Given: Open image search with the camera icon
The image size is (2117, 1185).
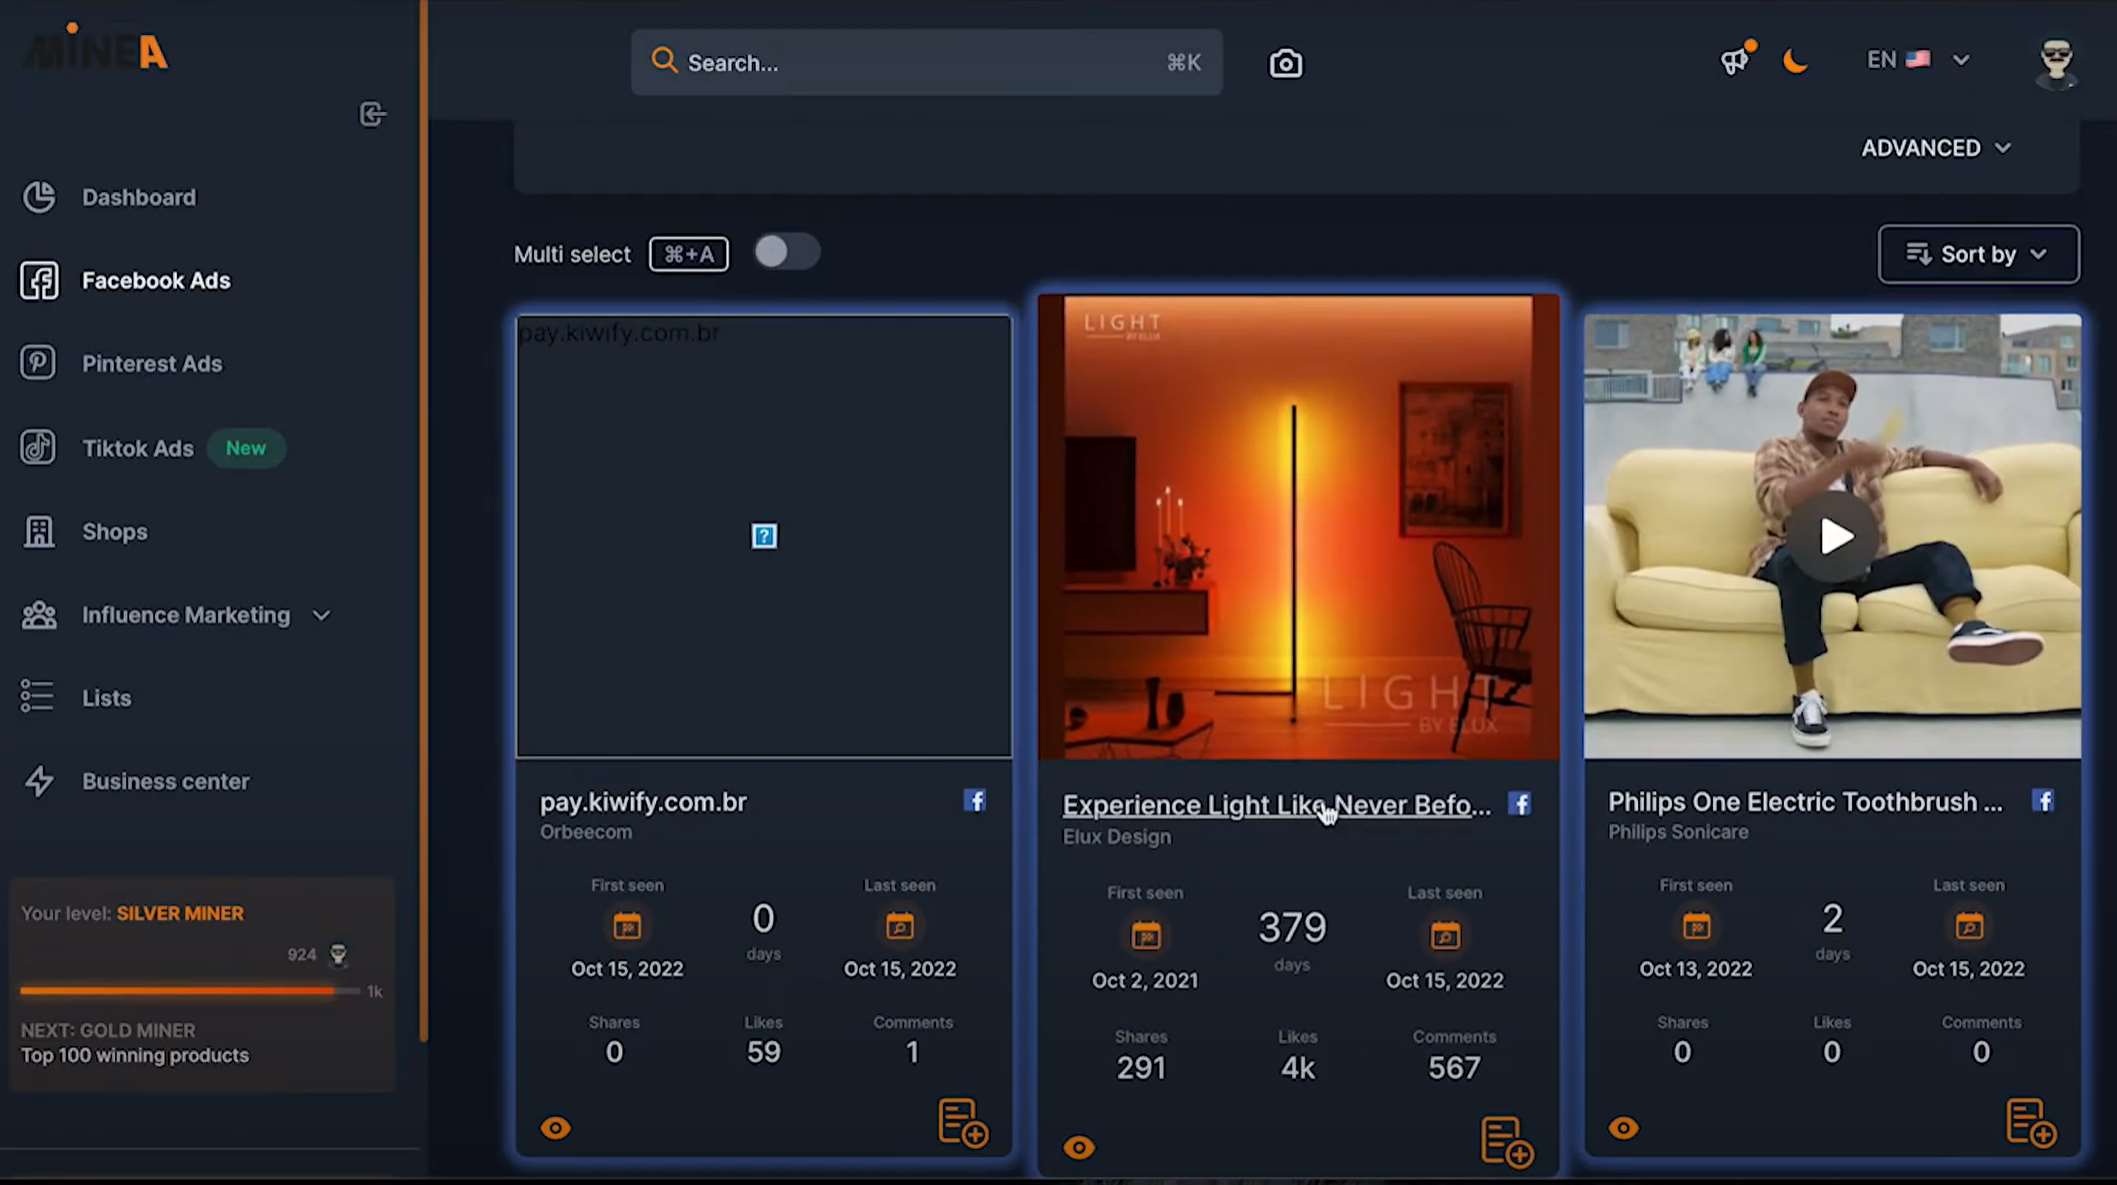Looking at the screenshot, I should coord(1285,62).
